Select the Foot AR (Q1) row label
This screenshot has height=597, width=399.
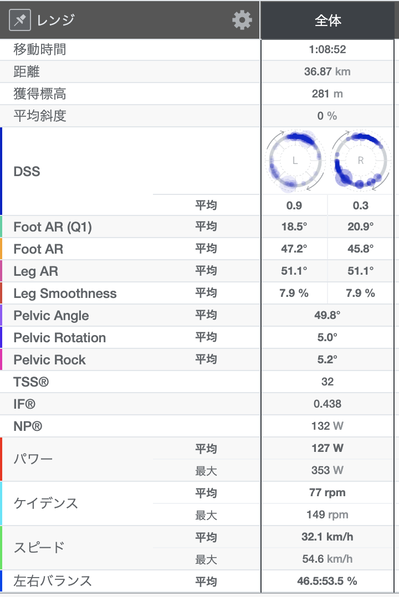(53, 227)
